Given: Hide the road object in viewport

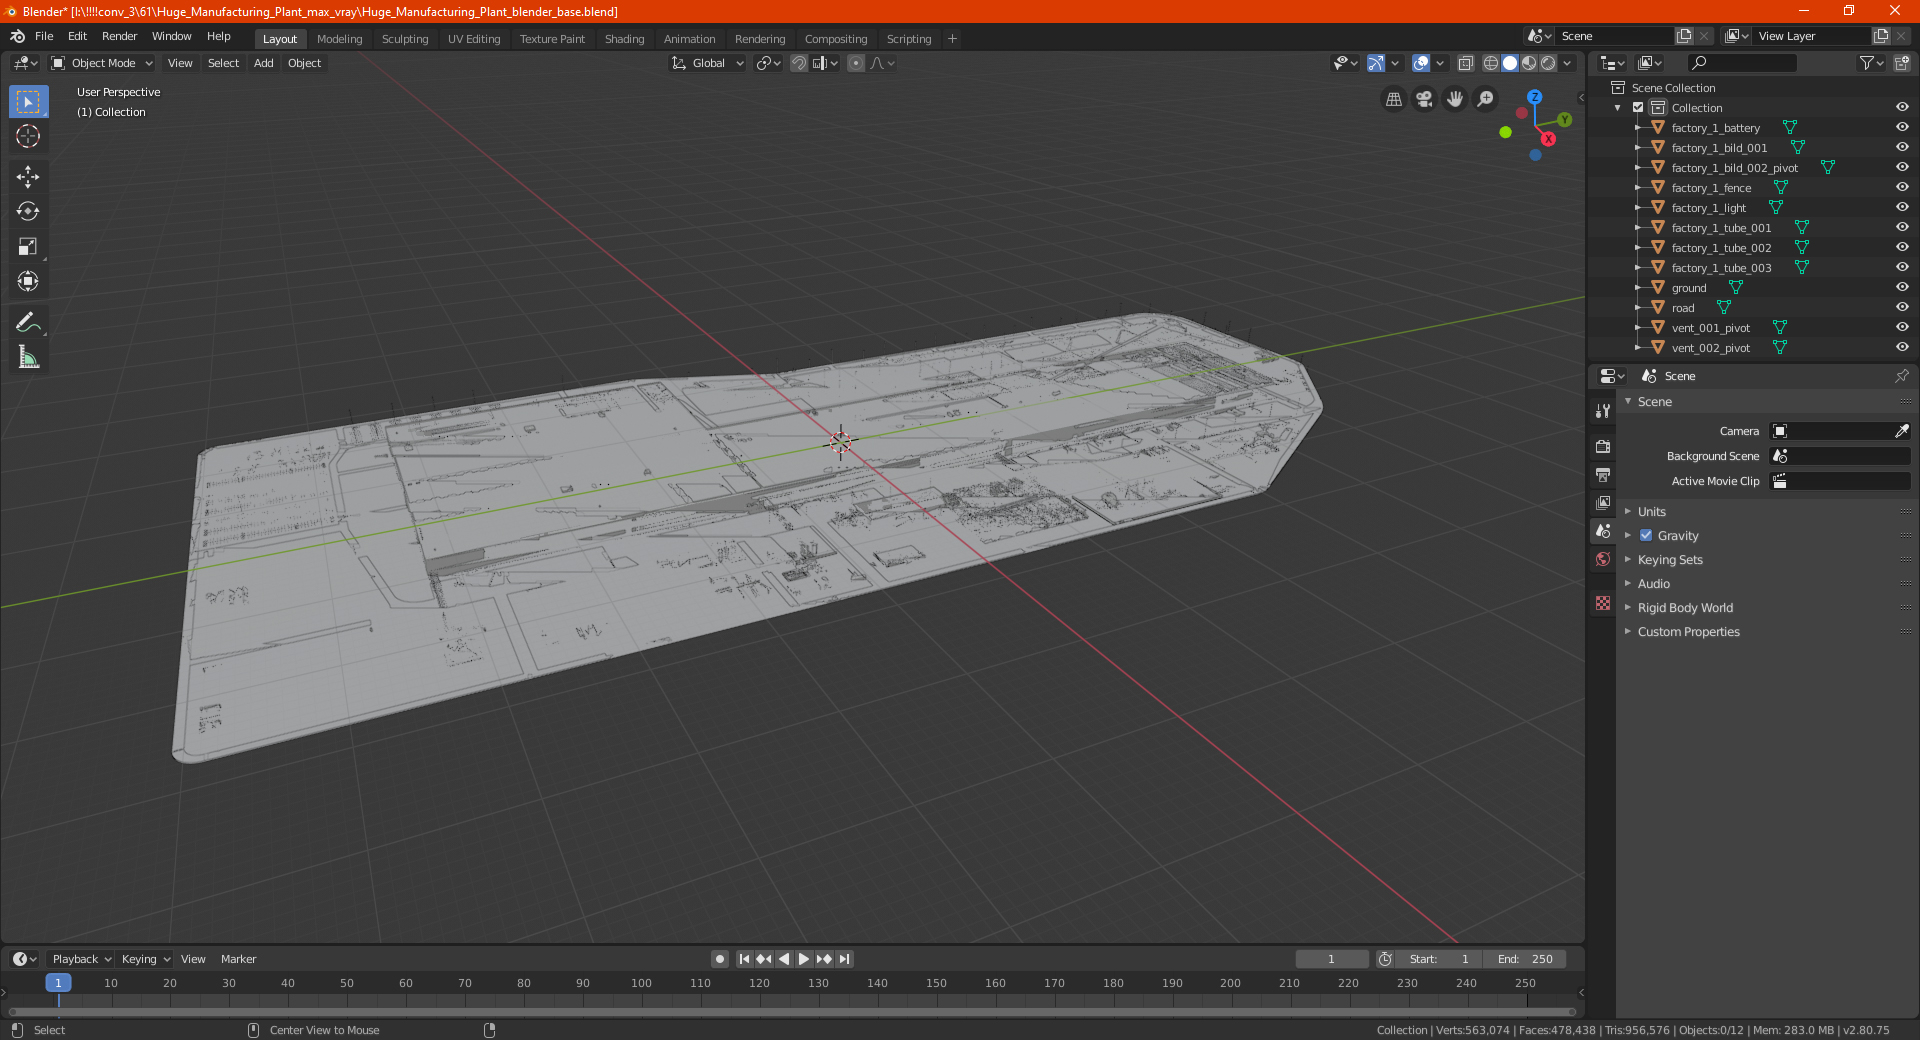Looking at the screenshot, I should coord(1902,308).
